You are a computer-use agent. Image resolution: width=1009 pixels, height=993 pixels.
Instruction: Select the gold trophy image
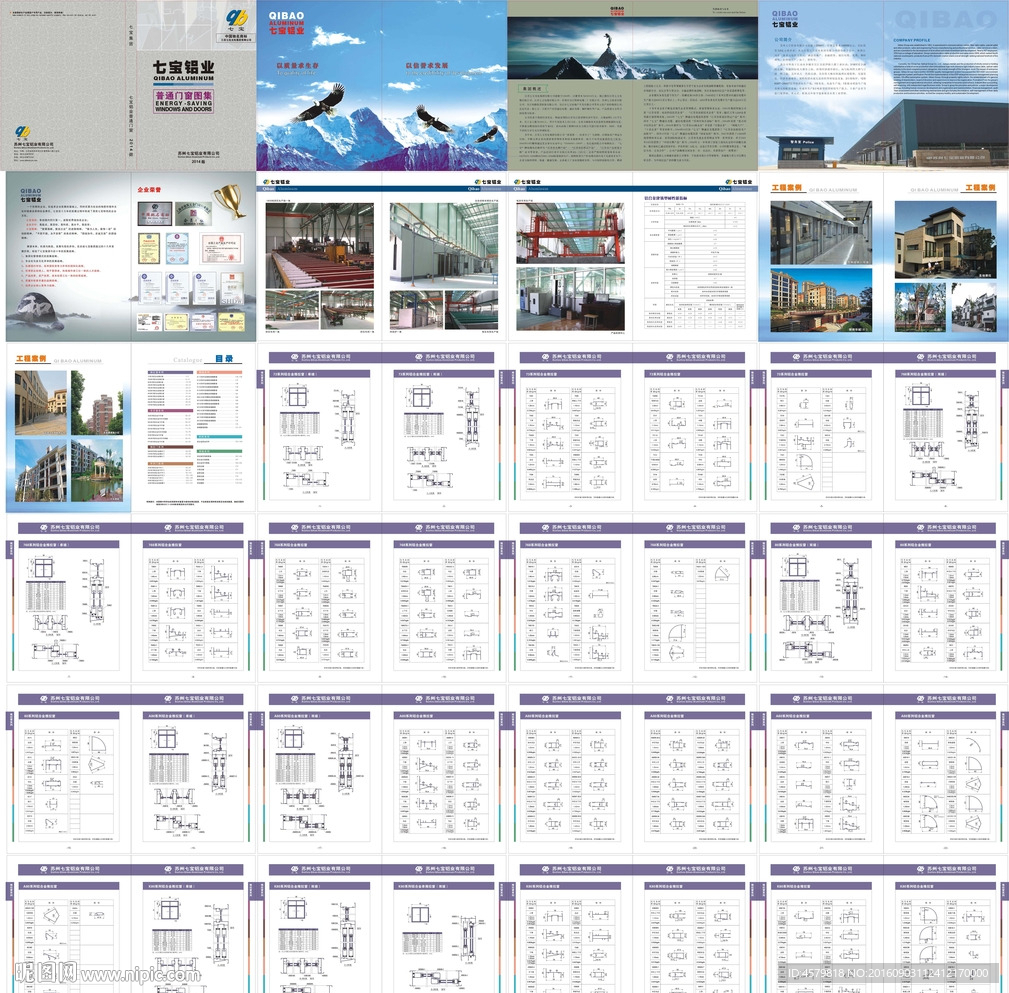[230, 201]
